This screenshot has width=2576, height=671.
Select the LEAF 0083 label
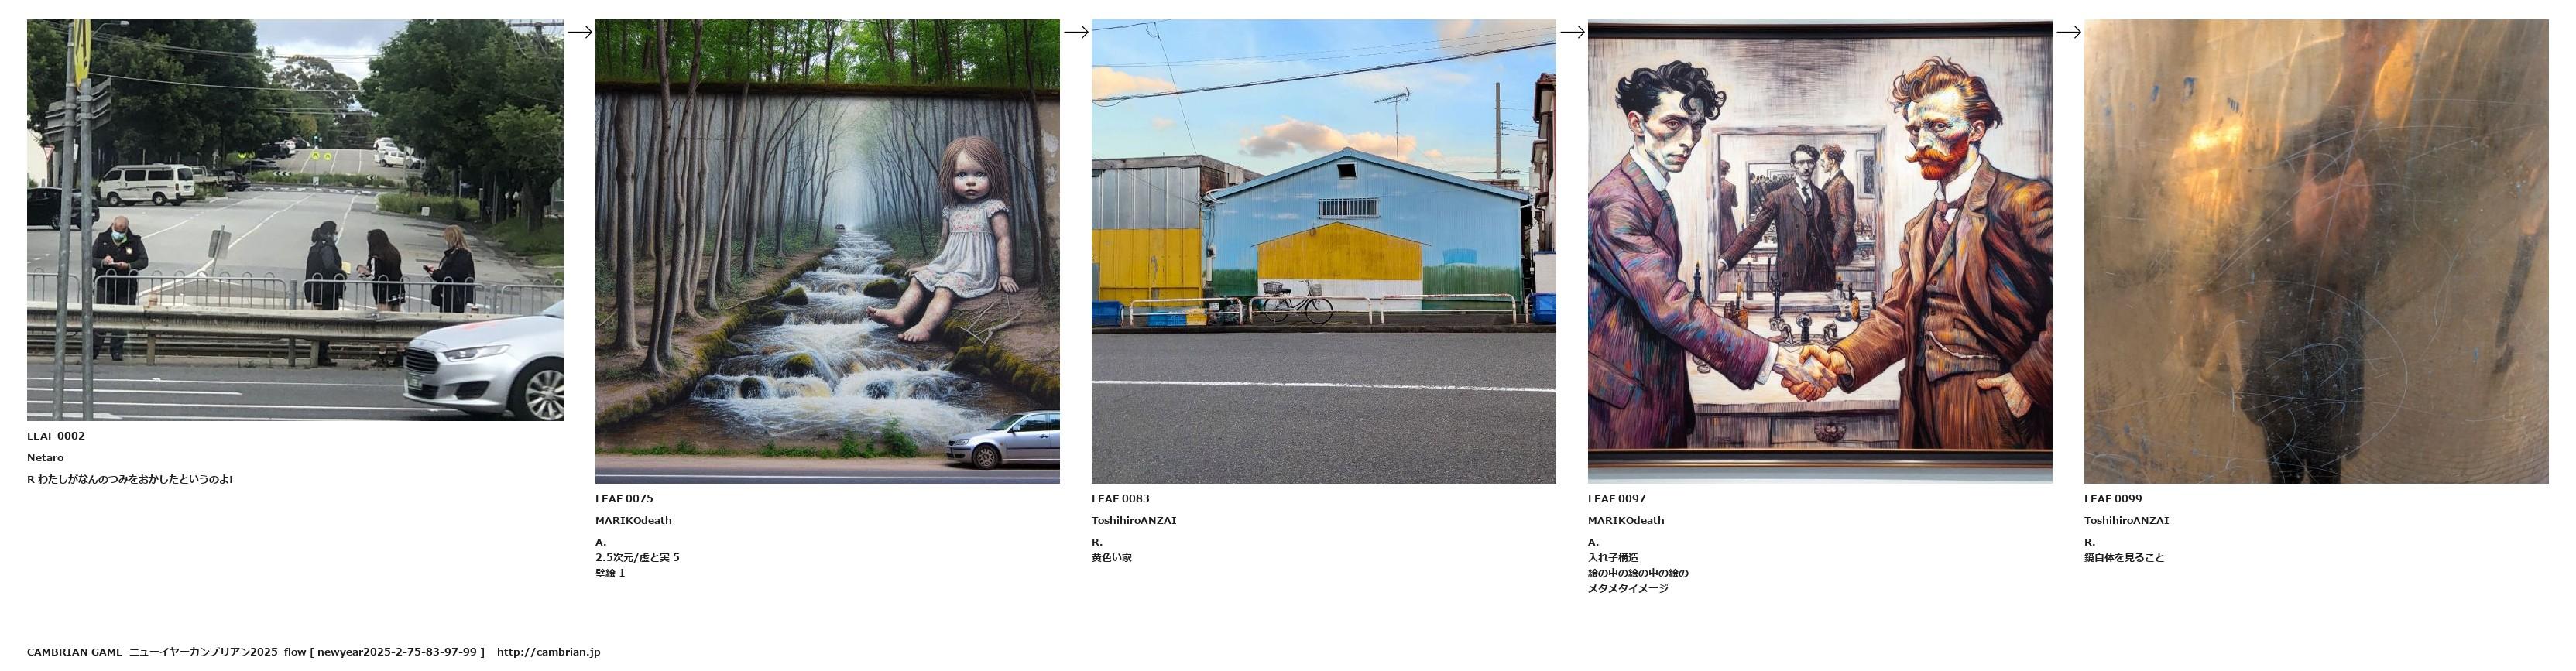click(1120, 499)
